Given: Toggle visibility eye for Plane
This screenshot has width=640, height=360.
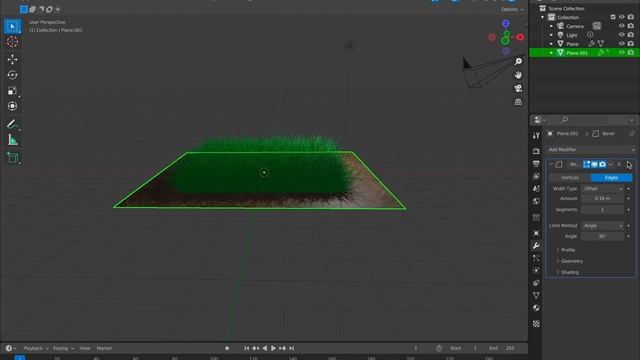Looking at the screenshot, I should point(622,44).
